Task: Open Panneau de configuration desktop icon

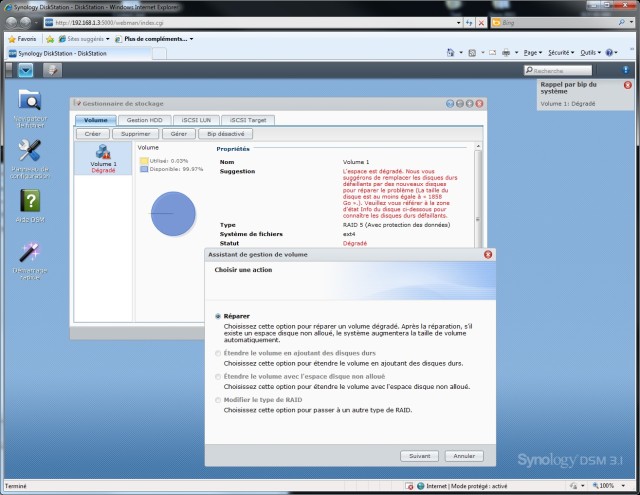Action: pyautogui.click(x=29, y=158)
